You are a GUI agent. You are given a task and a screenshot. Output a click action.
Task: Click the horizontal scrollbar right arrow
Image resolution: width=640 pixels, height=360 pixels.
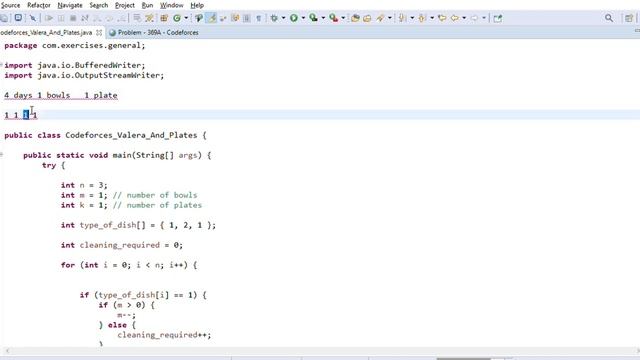click(637, 350)
